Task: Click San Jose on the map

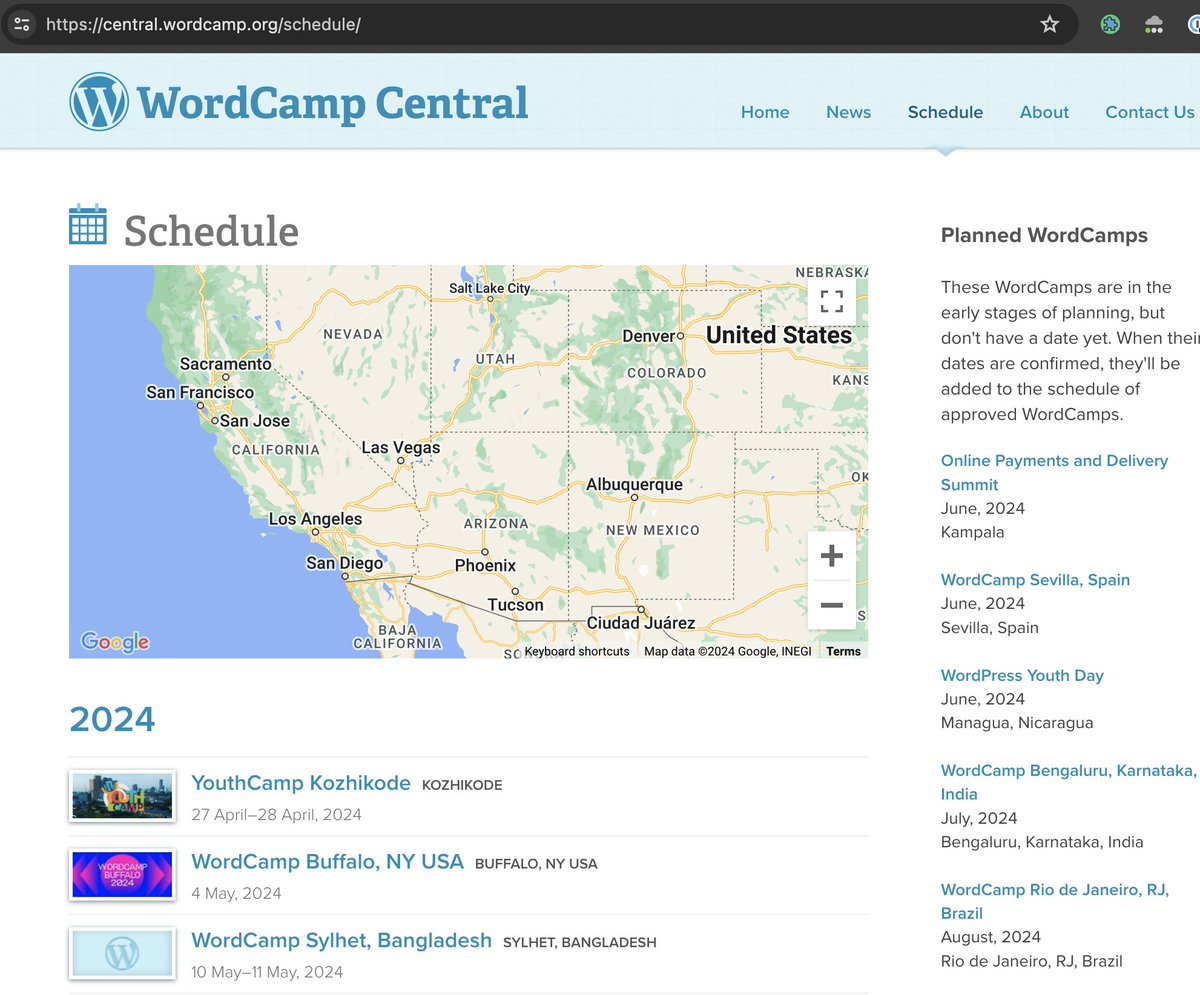Action: click(254, 421)
